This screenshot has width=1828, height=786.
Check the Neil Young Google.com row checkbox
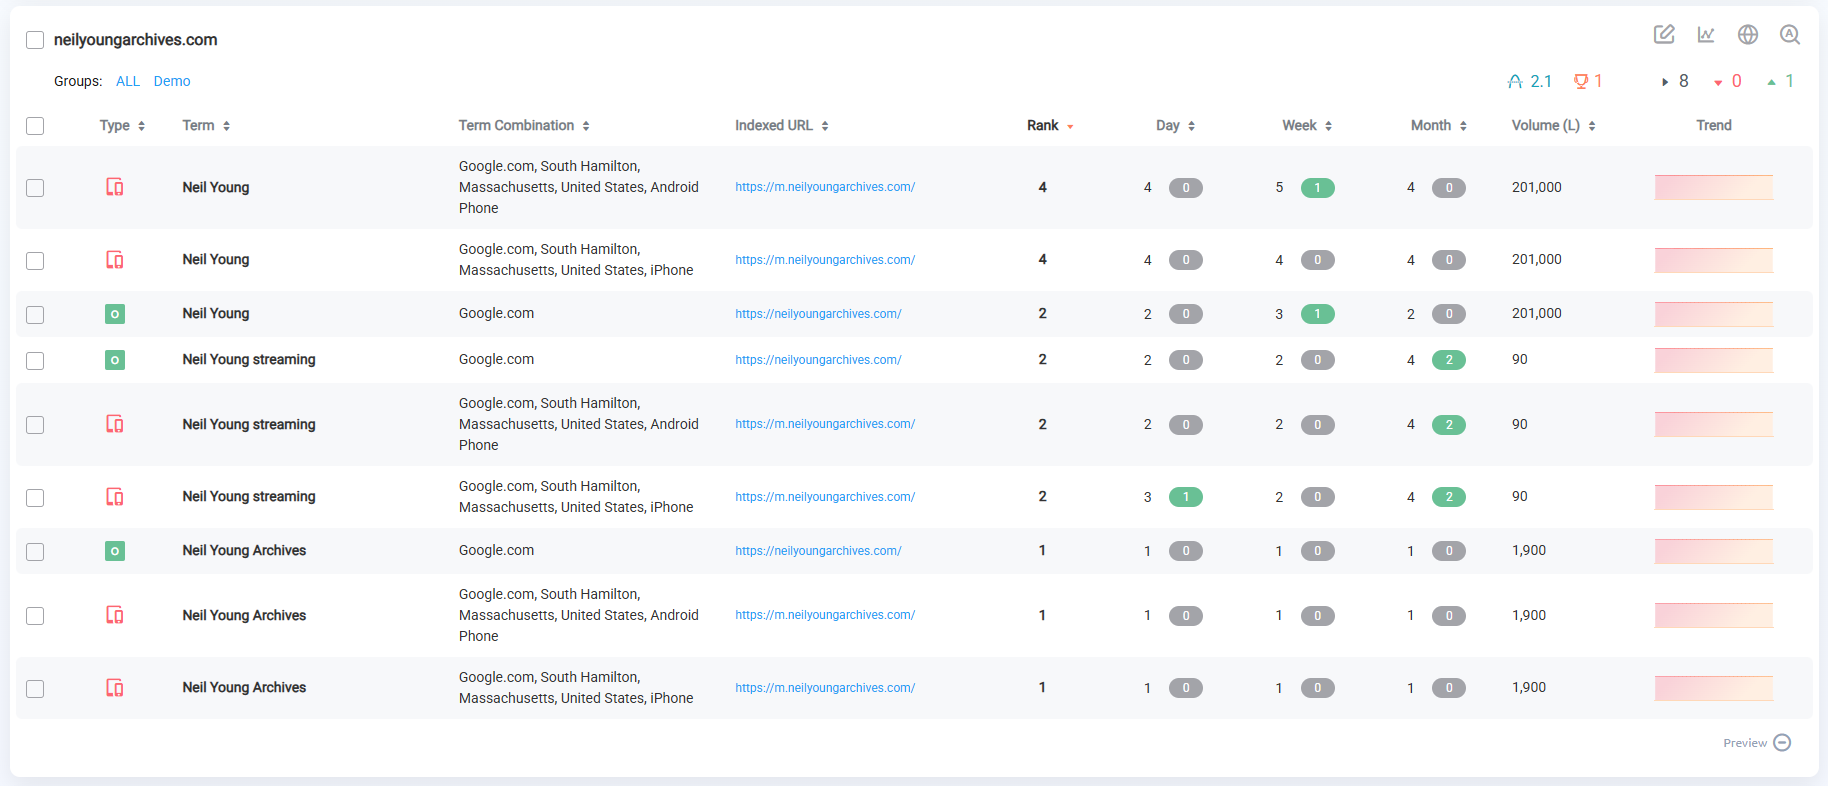35,315
